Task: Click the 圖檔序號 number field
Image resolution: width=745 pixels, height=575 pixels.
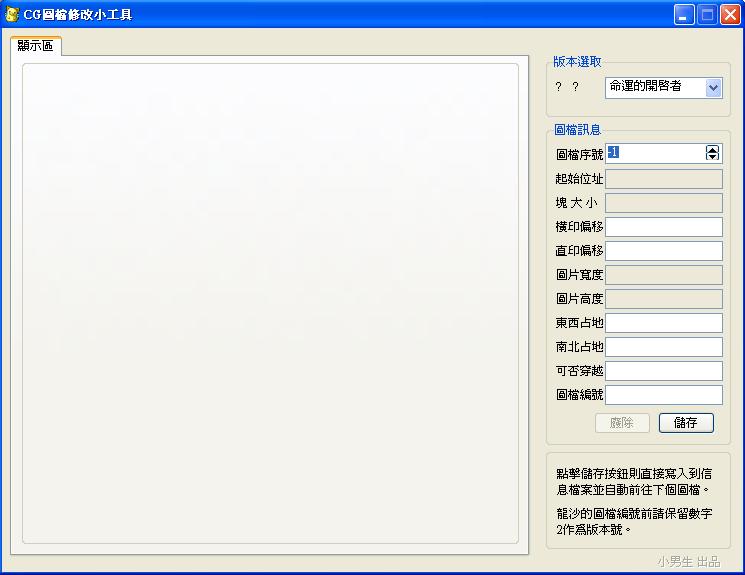Action: pos(655,153)
